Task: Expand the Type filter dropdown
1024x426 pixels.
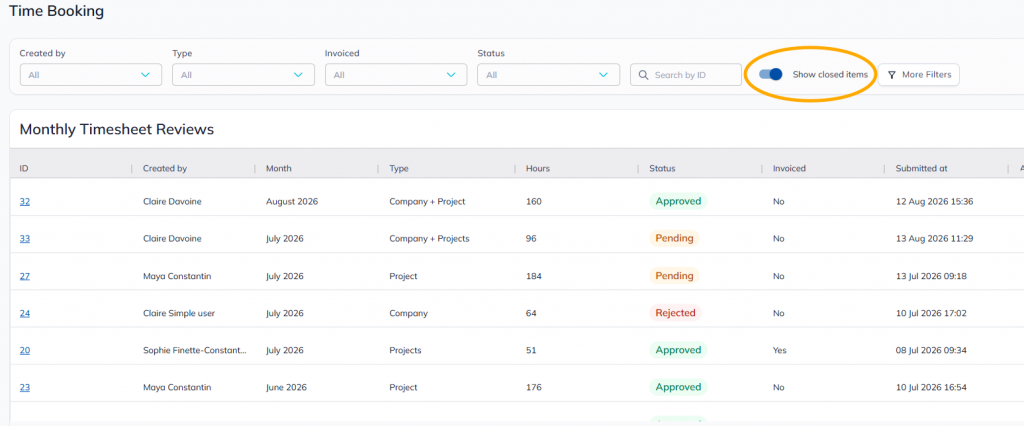Action: (x=244, y=74)
